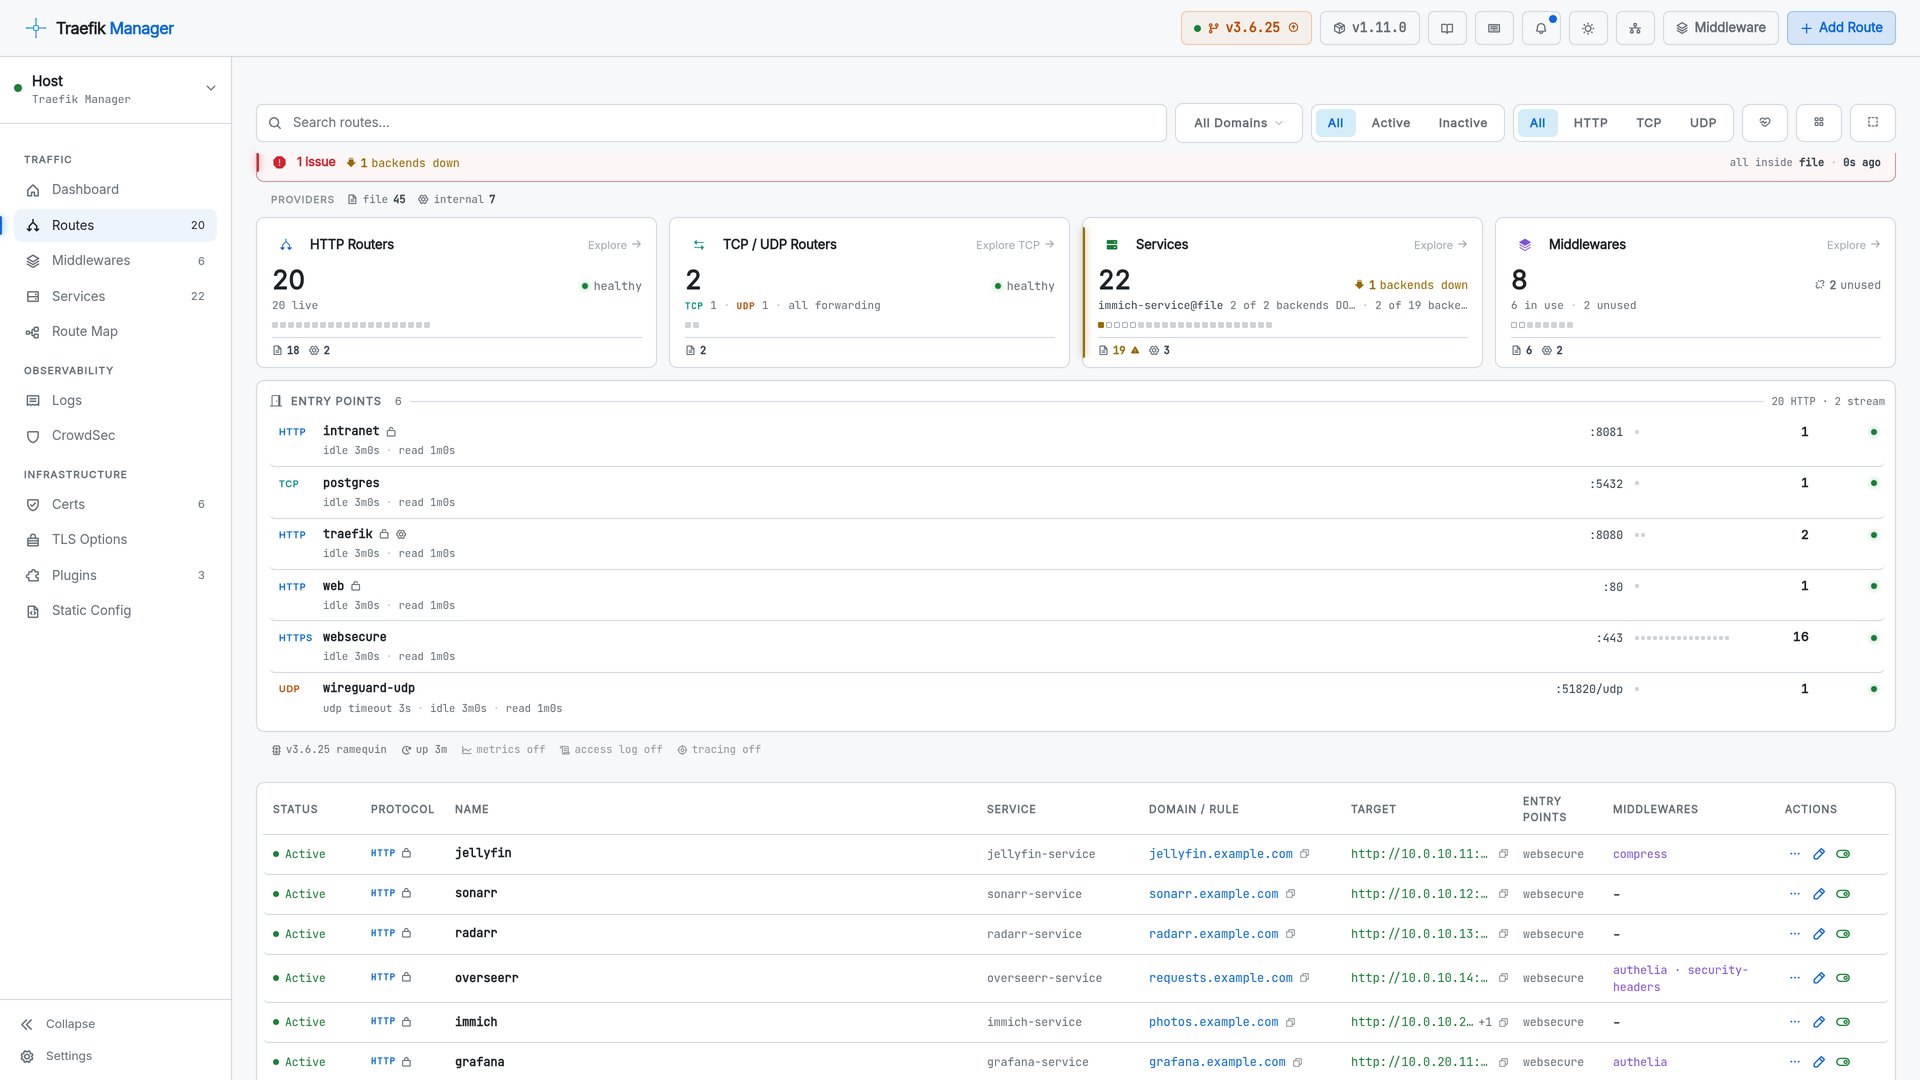Toggle the jellyfin route off
Viewport: 1920px width, 1080px height.
coord(1843,854)
